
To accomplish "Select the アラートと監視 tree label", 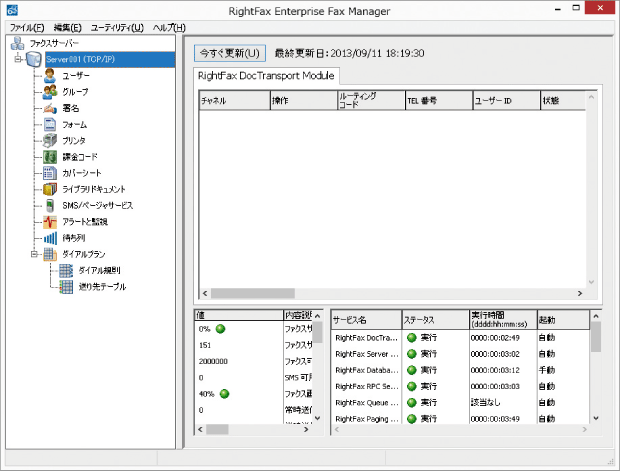I will tap(85, 221).
